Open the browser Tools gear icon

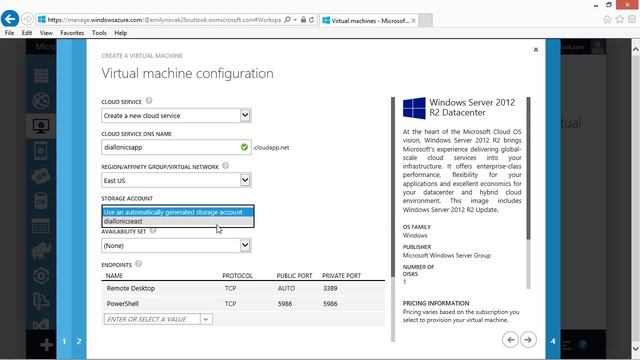pos(632,20)
